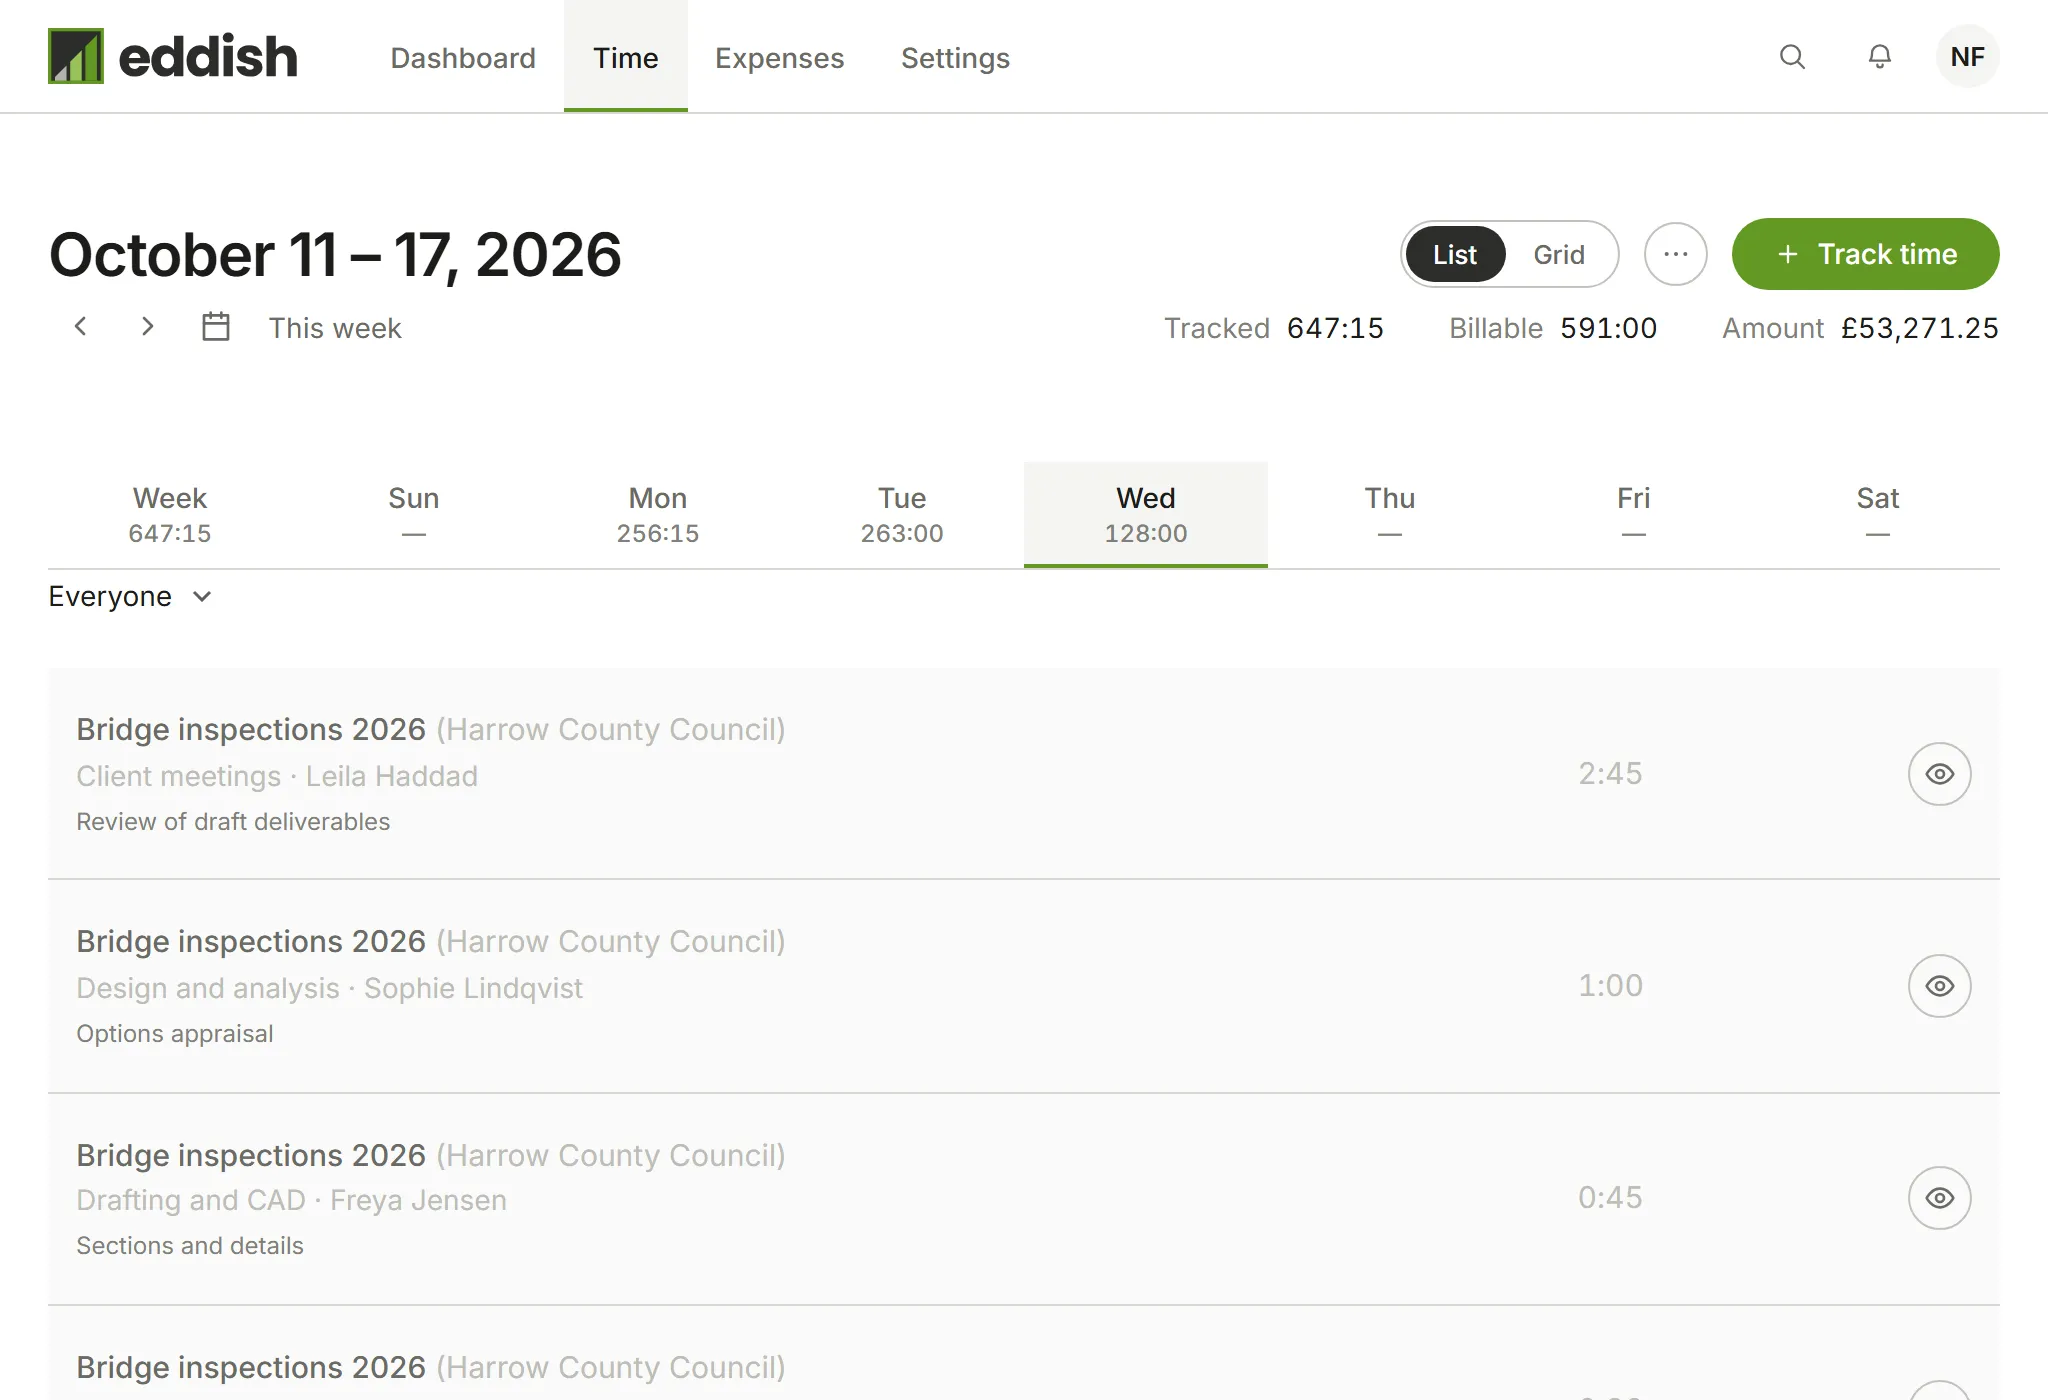
Task: Open notifications bell icon
Action: point(1880,57)
